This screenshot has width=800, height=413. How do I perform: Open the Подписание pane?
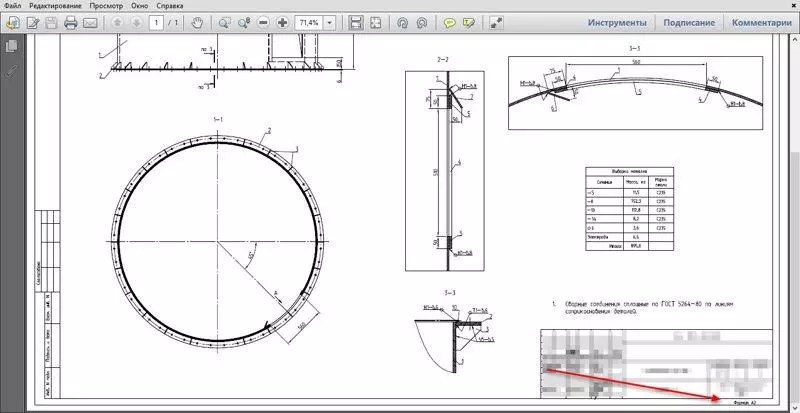689,22
